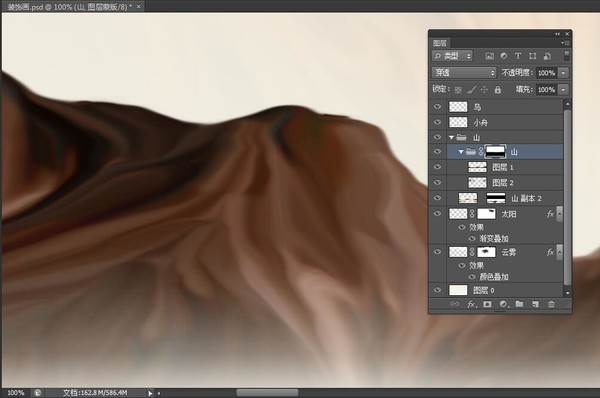Click the horizontal canvas scrollbar thumb
The width and height of the screenshot is (600, 398).
tap(267, 393)
